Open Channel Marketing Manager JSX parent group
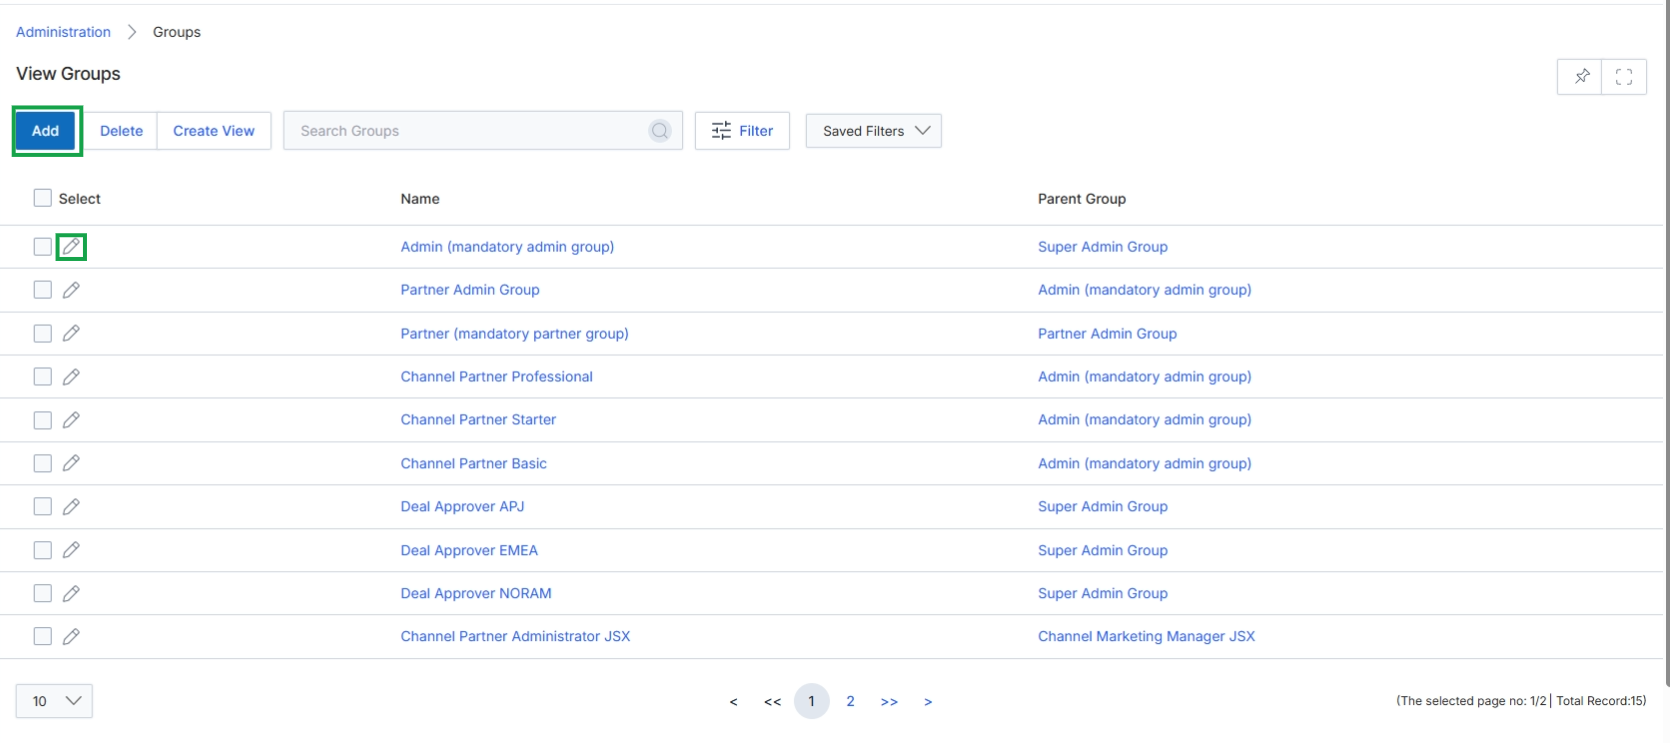 1146,637
